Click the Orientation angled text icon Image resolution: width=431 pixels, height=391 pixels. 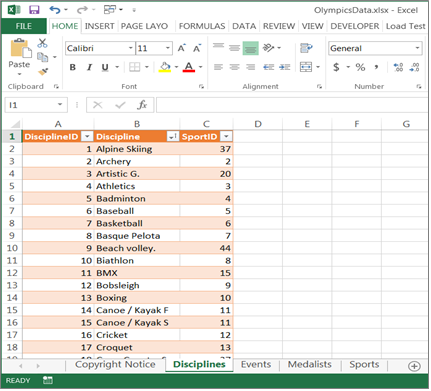[x=268, y=48]
